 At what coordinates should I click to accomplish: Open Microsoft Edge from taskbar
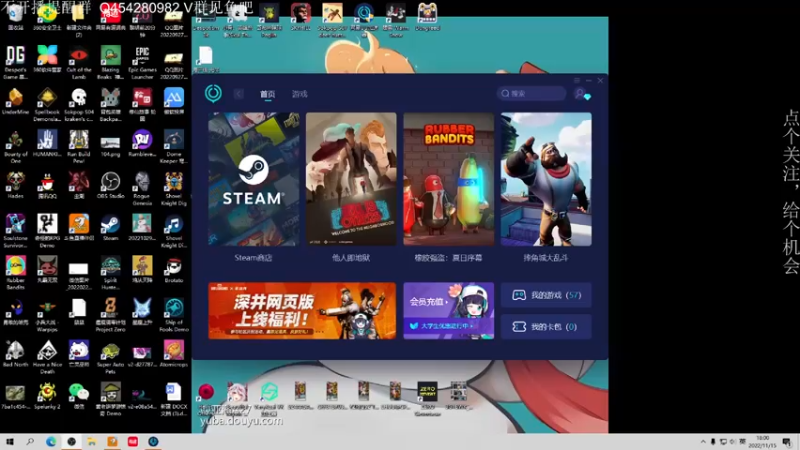point(51,442)
